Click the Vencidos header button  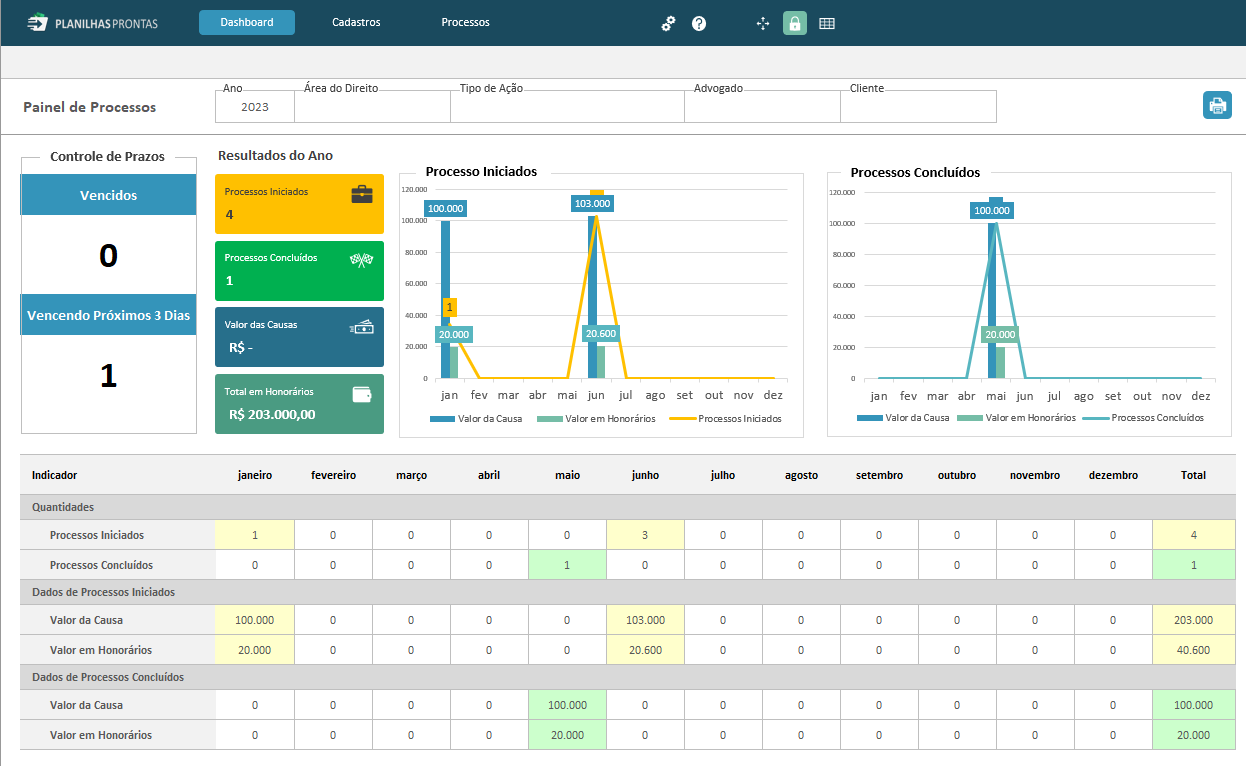109,195
